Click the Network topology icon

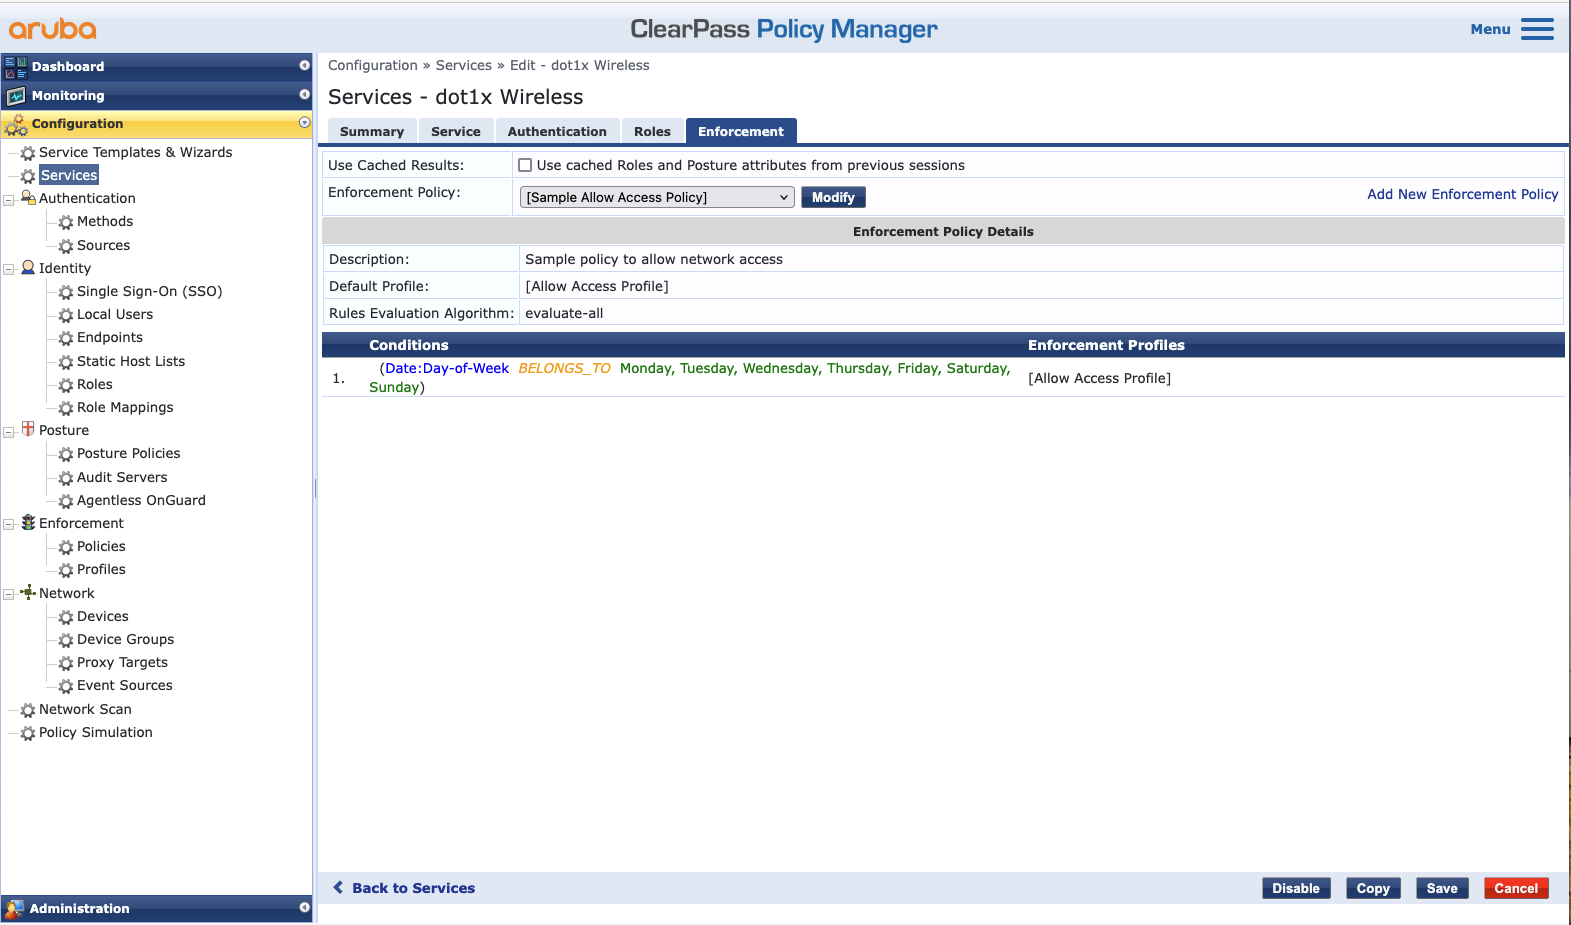pyautogui.click(x=28, y=592)
